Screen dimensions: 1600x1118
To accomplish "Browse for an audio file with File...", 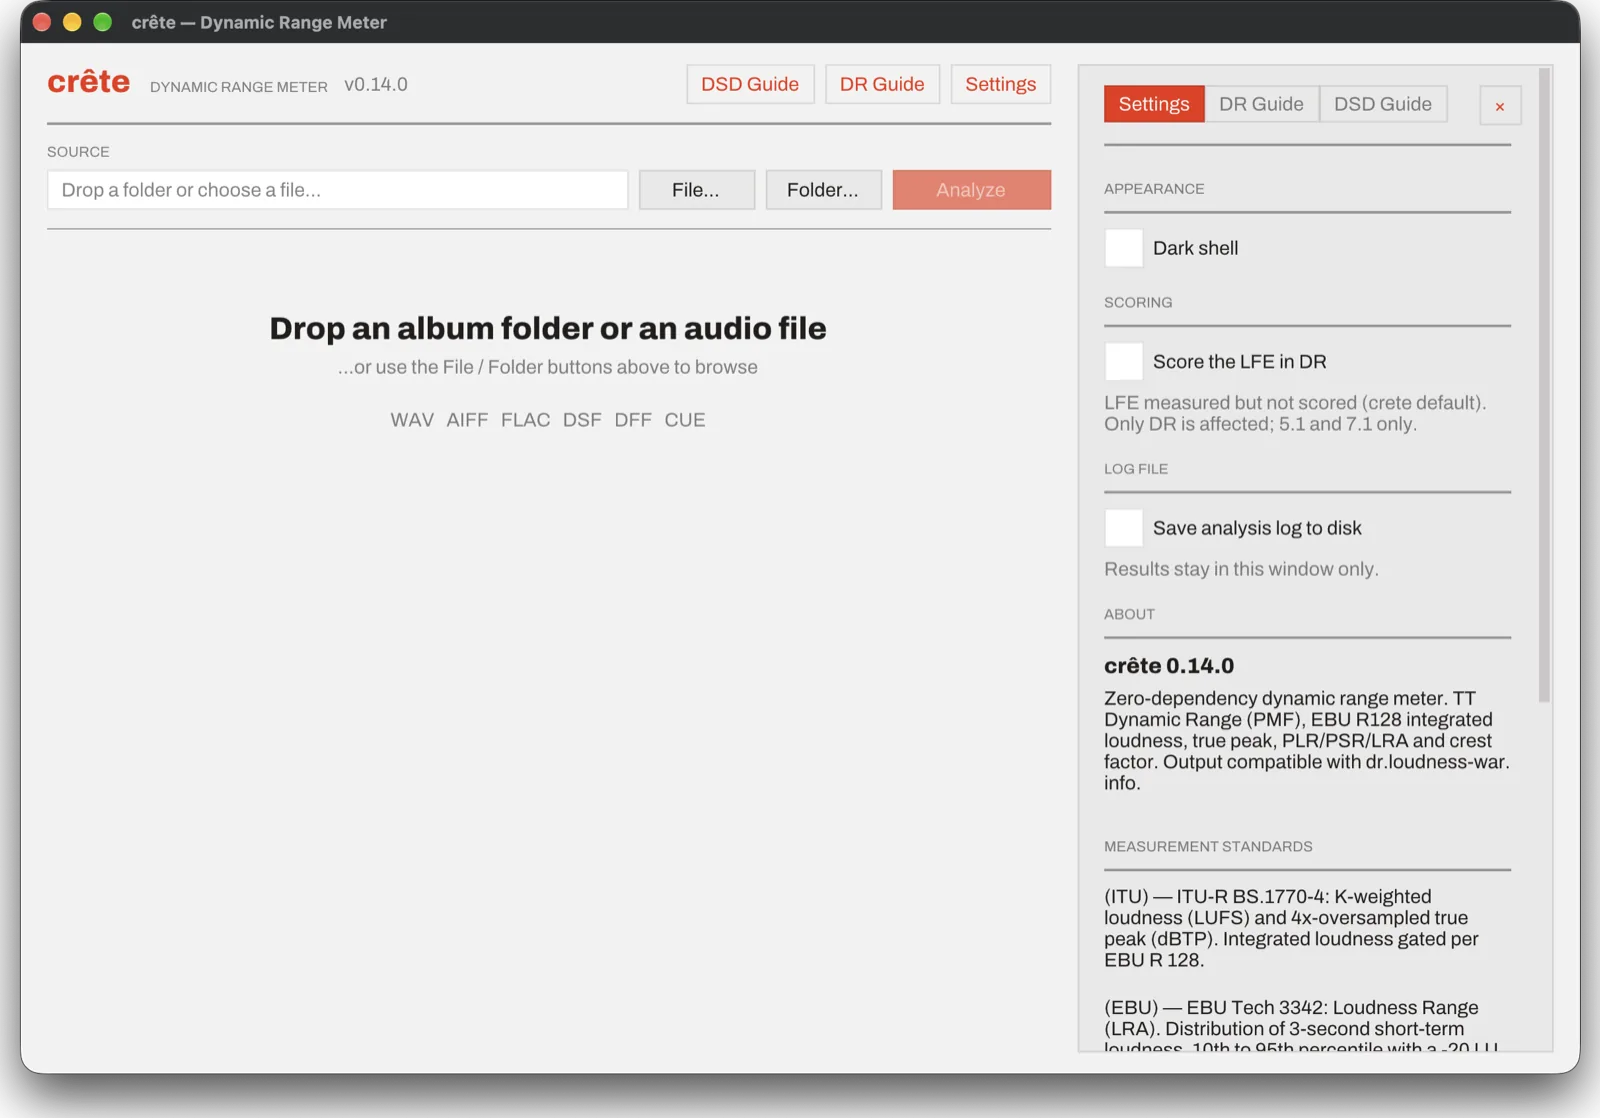I will pos(696,190).
